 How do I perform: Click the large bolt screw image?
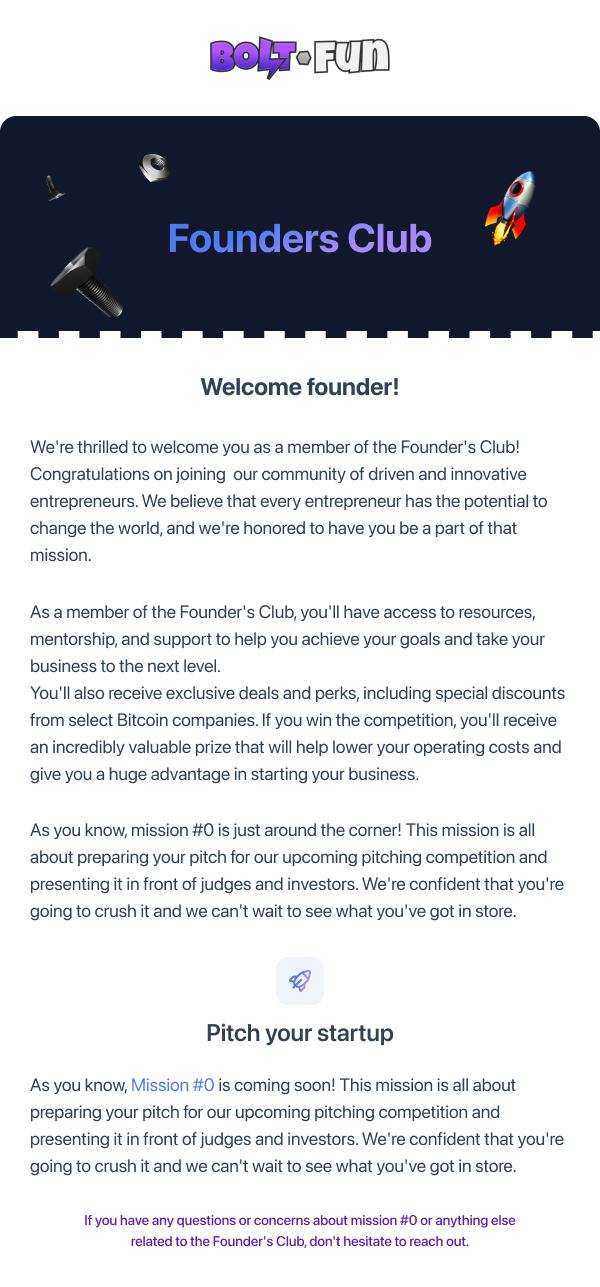point(87,283)
